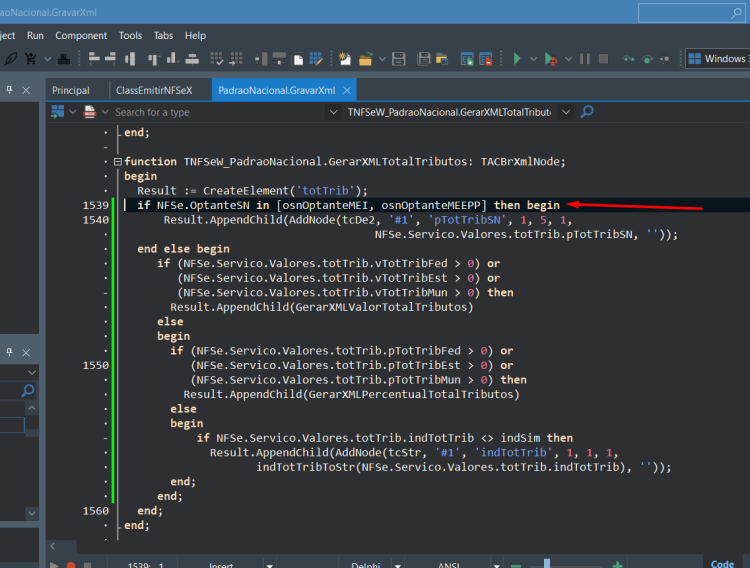
Task: Expand the GerarXMLTotalTributos method dropdown
Action: pos(566,112)
